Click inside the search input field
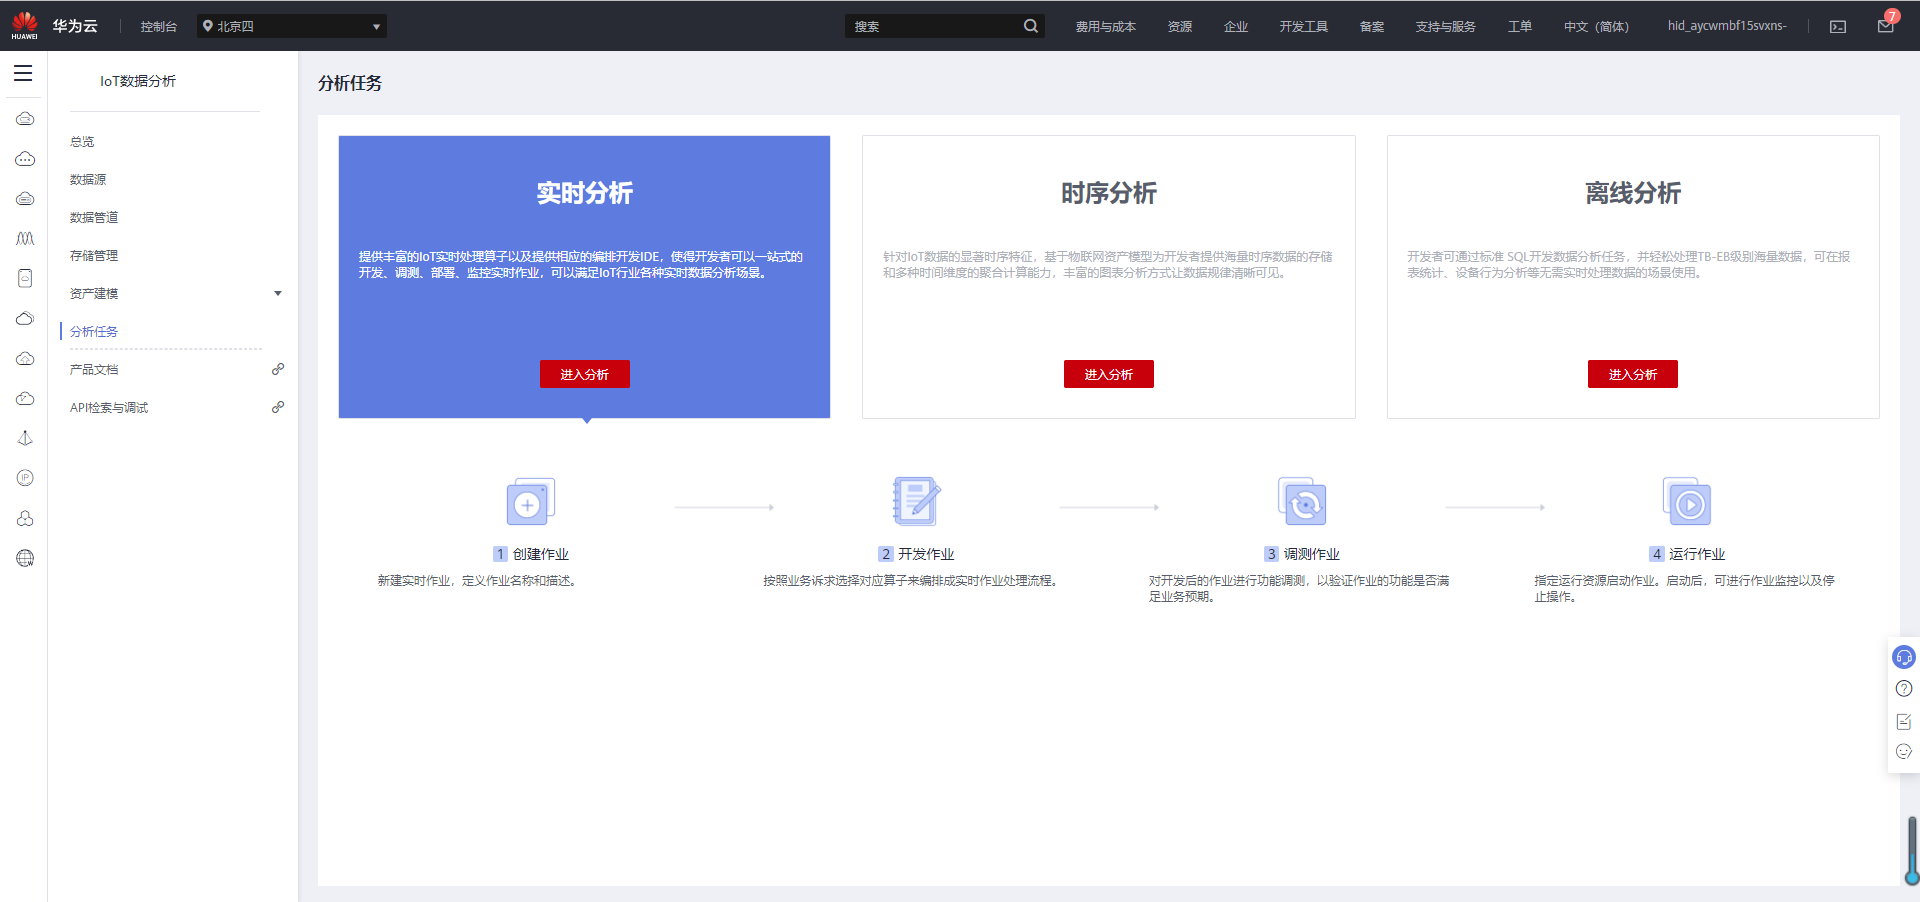This screenshot has width=1920, height=902. (930, 25)
